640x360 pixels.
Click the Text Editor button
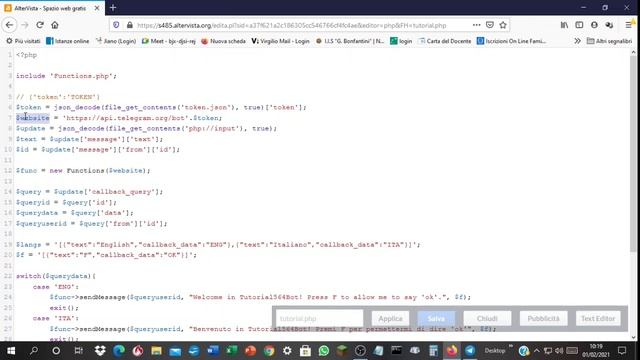point(598,318)
